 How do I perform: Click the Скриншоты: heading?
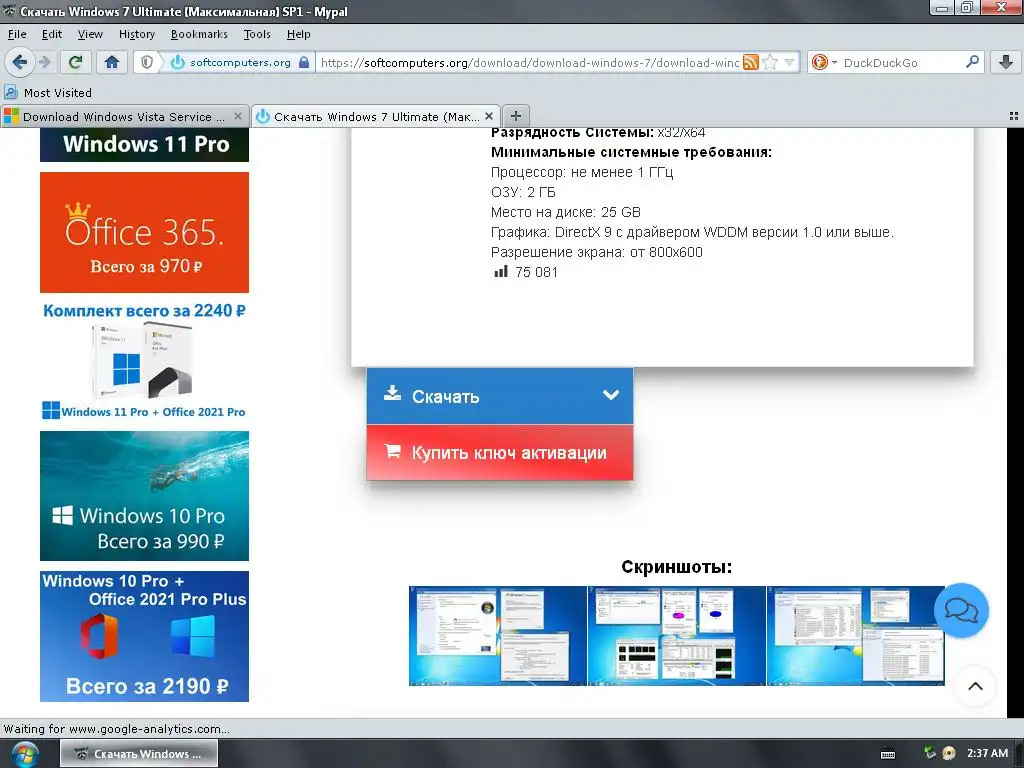coord(677,566)
